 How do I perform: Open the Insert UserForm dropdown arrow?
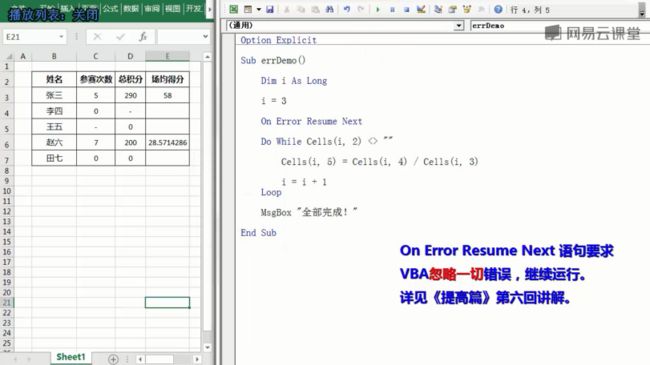pos(259,9)
